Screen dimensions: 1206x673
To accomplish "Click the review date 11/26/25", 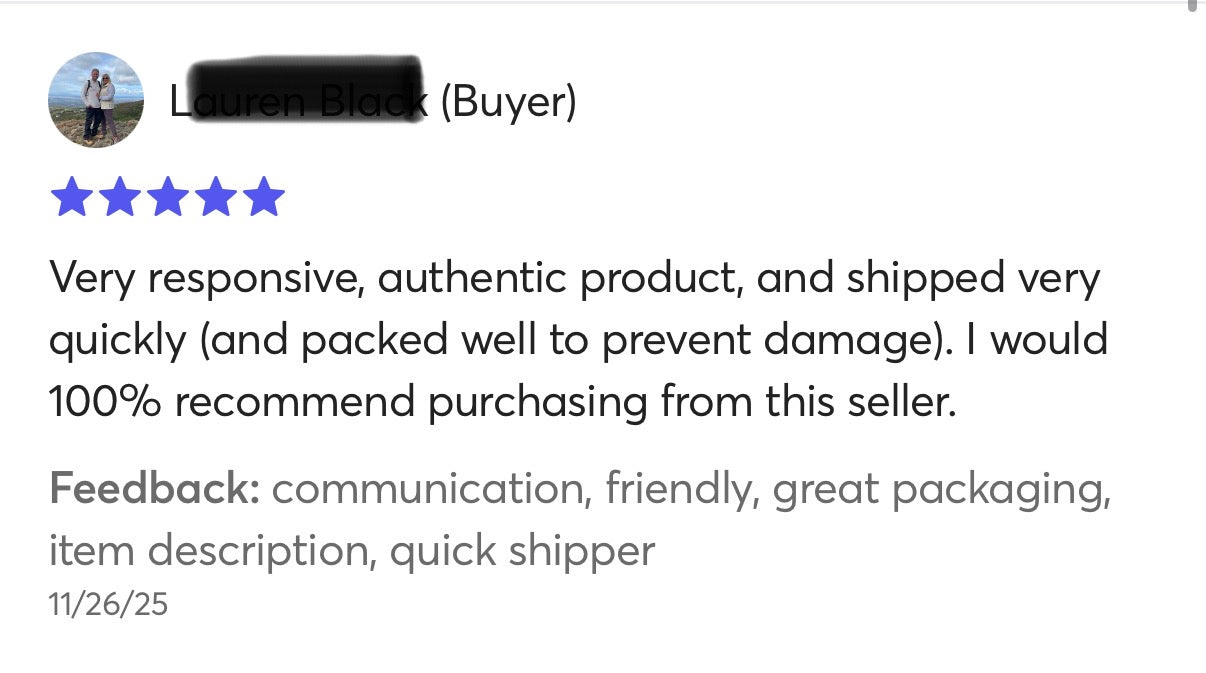I will click(108, 604).
